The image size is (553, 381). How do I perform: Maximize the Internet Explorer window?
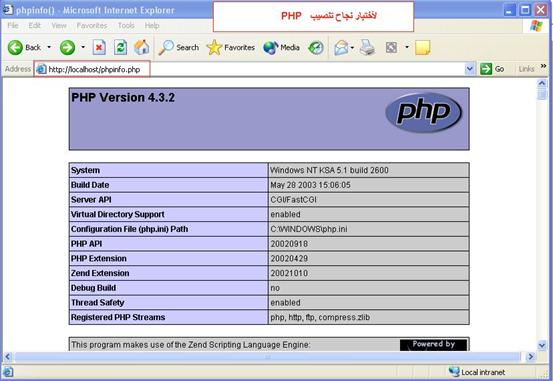click(525, 10)
